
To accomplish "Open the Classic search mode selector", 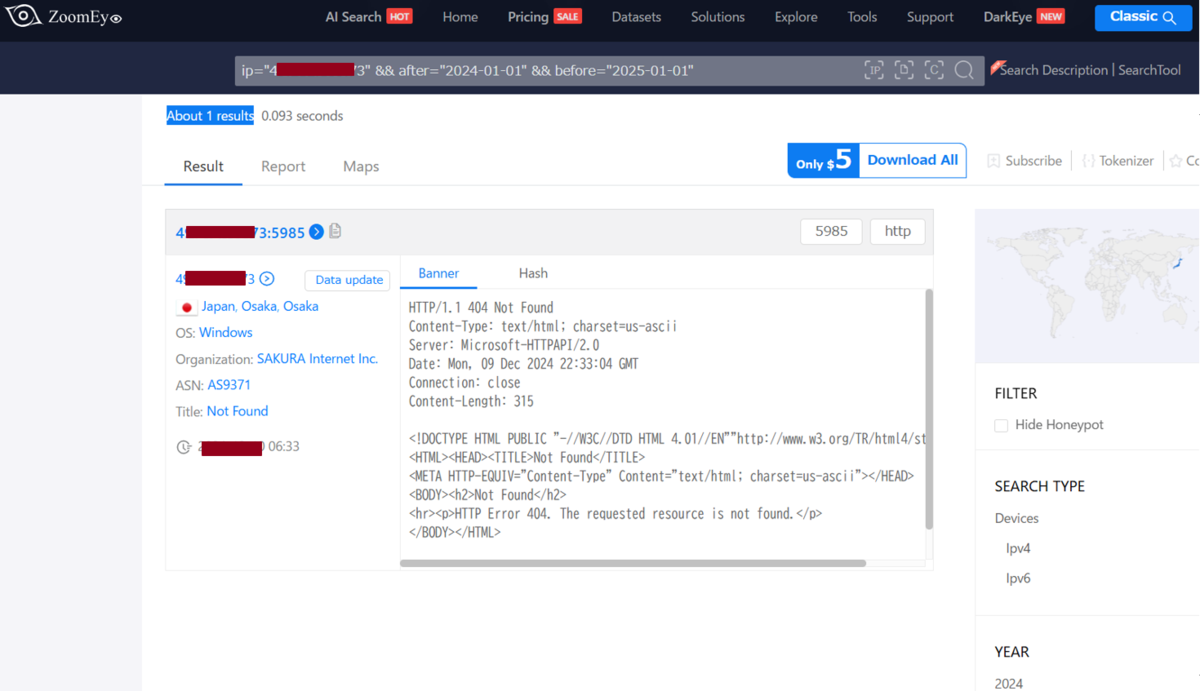I will [1143, 17].
